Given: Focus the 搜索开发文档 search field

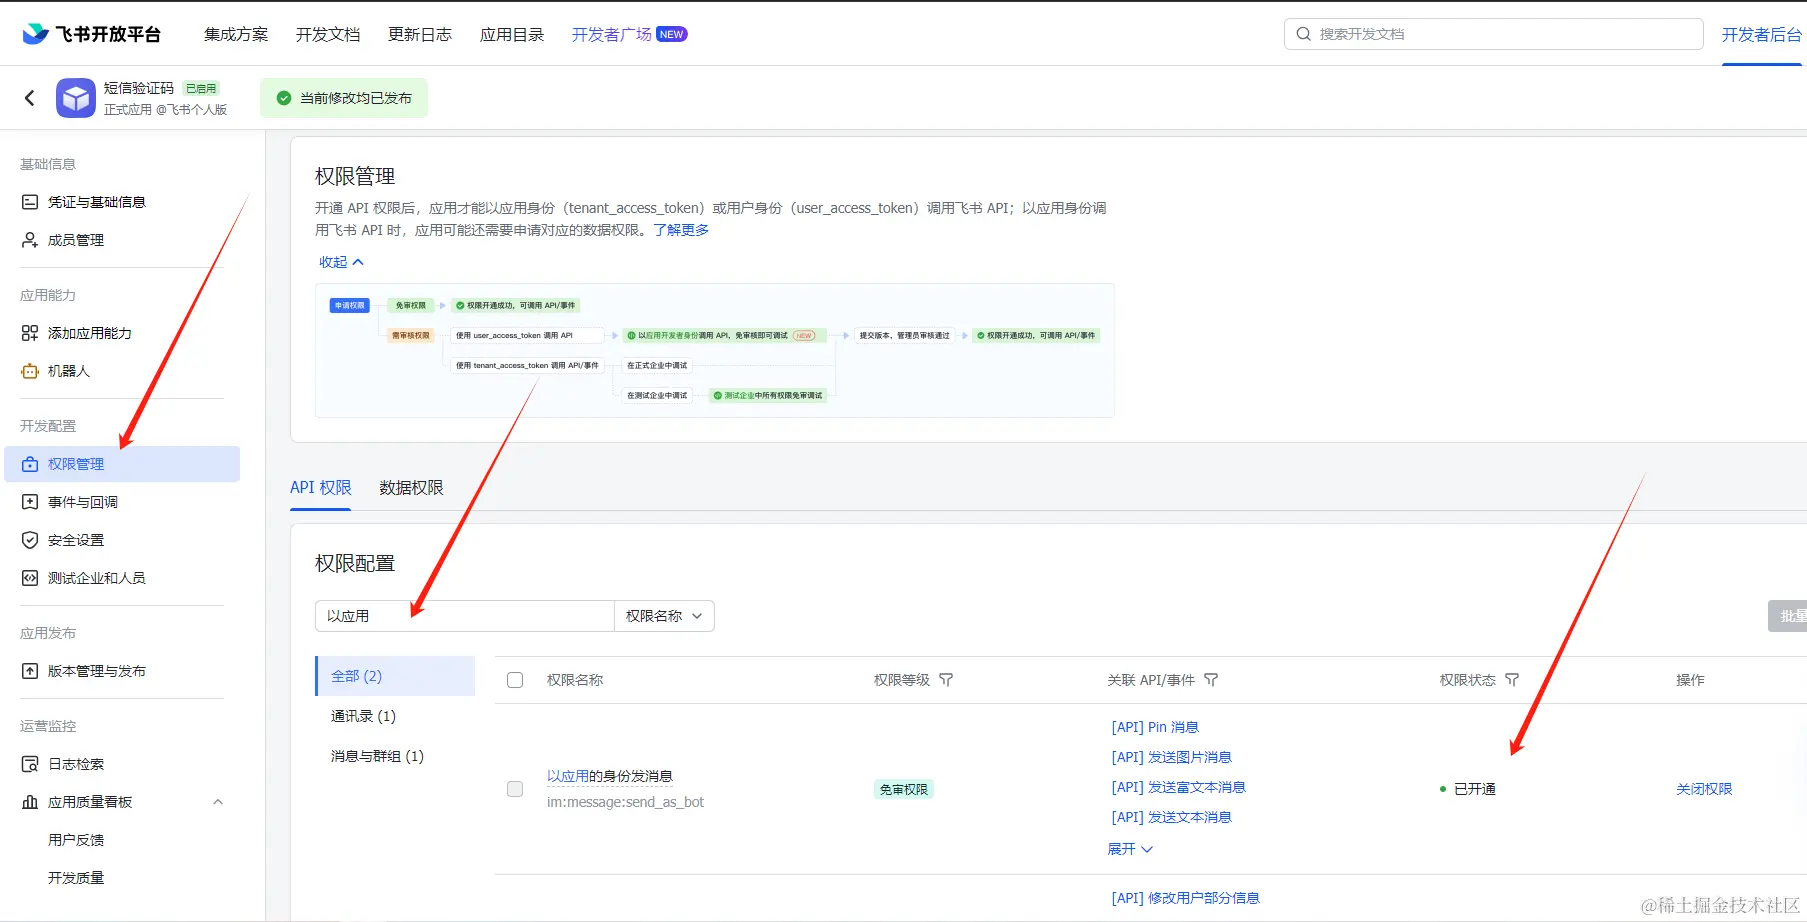Looking at the screenshot, I should 1494,34.
